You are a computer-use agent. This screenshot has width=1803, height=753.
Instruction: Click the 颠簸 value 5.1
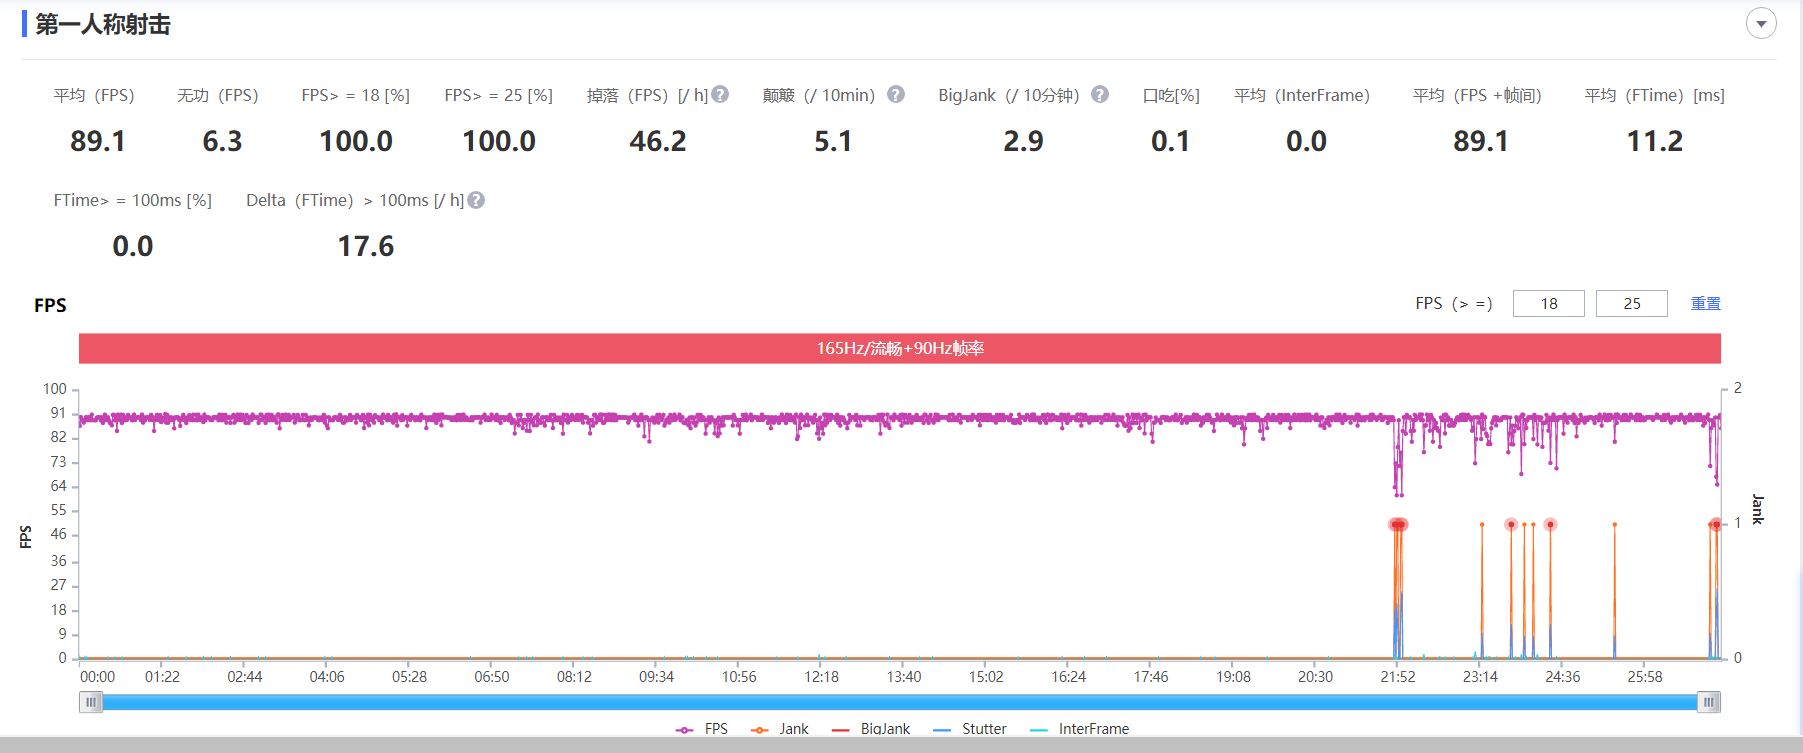[x=833, y=141]
